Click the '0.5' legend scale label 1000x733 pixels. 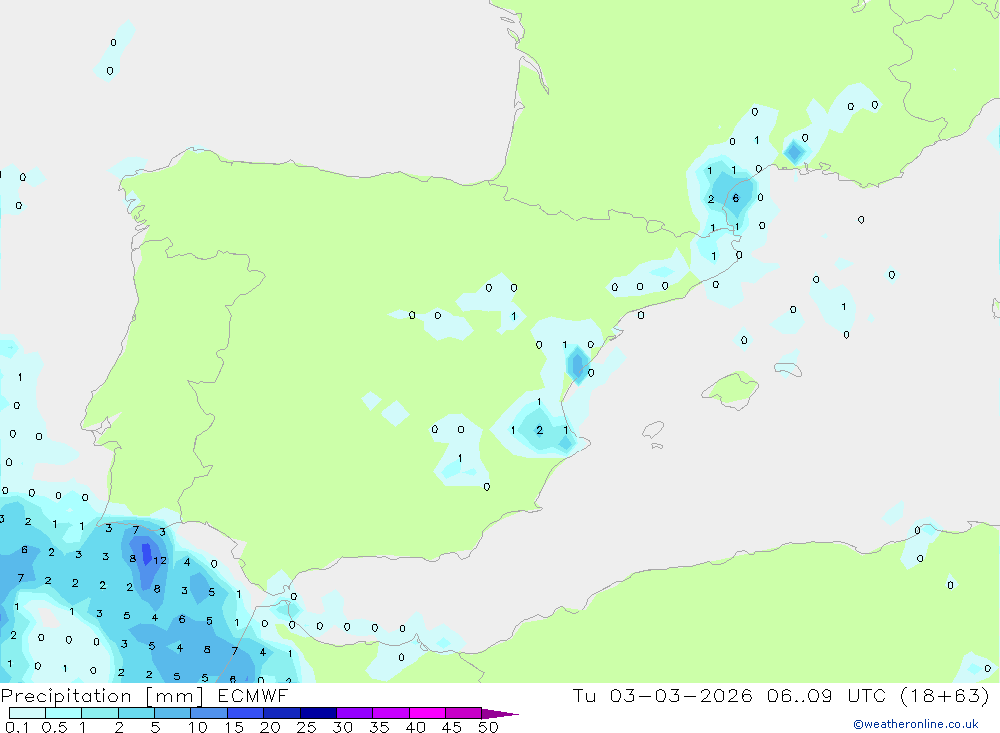click(x=54, y=727)
